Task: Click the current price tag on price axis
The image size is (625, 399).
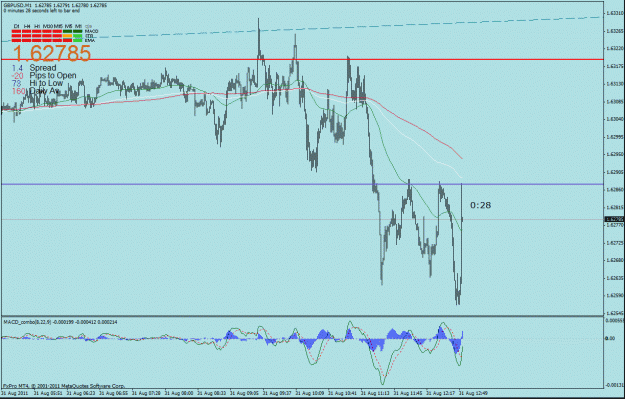Action: click(614, 219)
